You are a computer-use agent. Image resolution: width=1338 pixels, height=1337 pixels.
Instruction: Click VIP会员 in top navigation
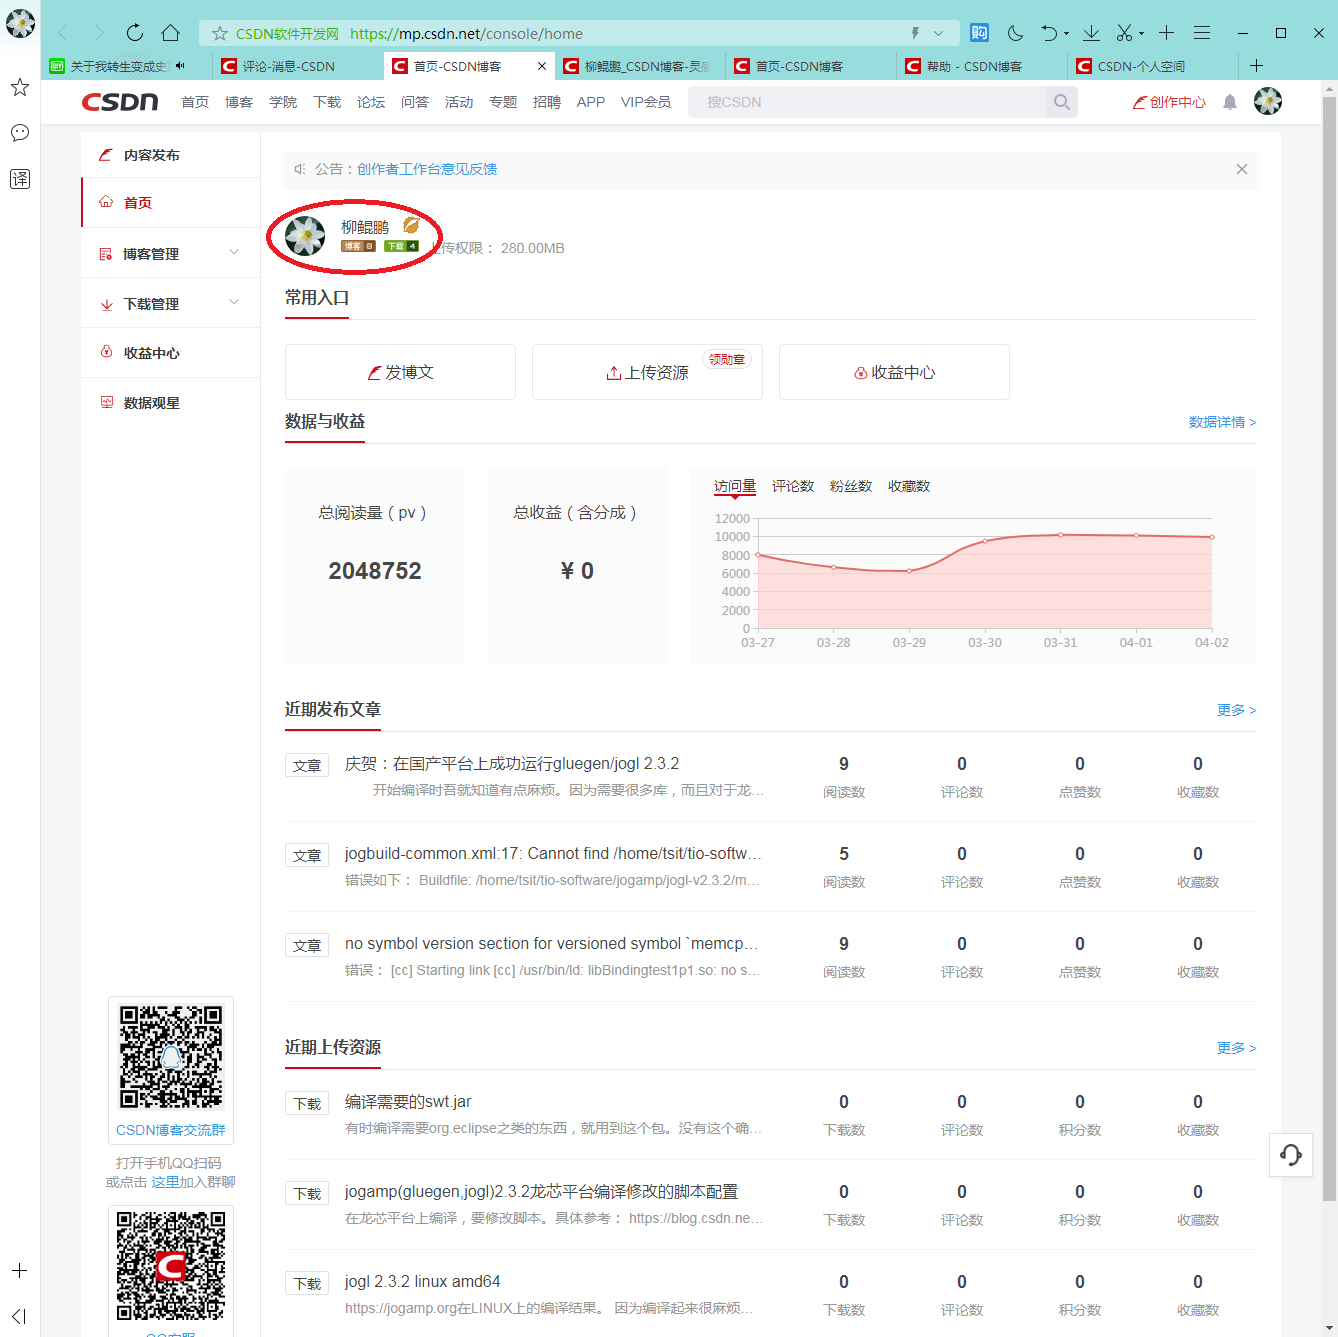coord(646,102)
